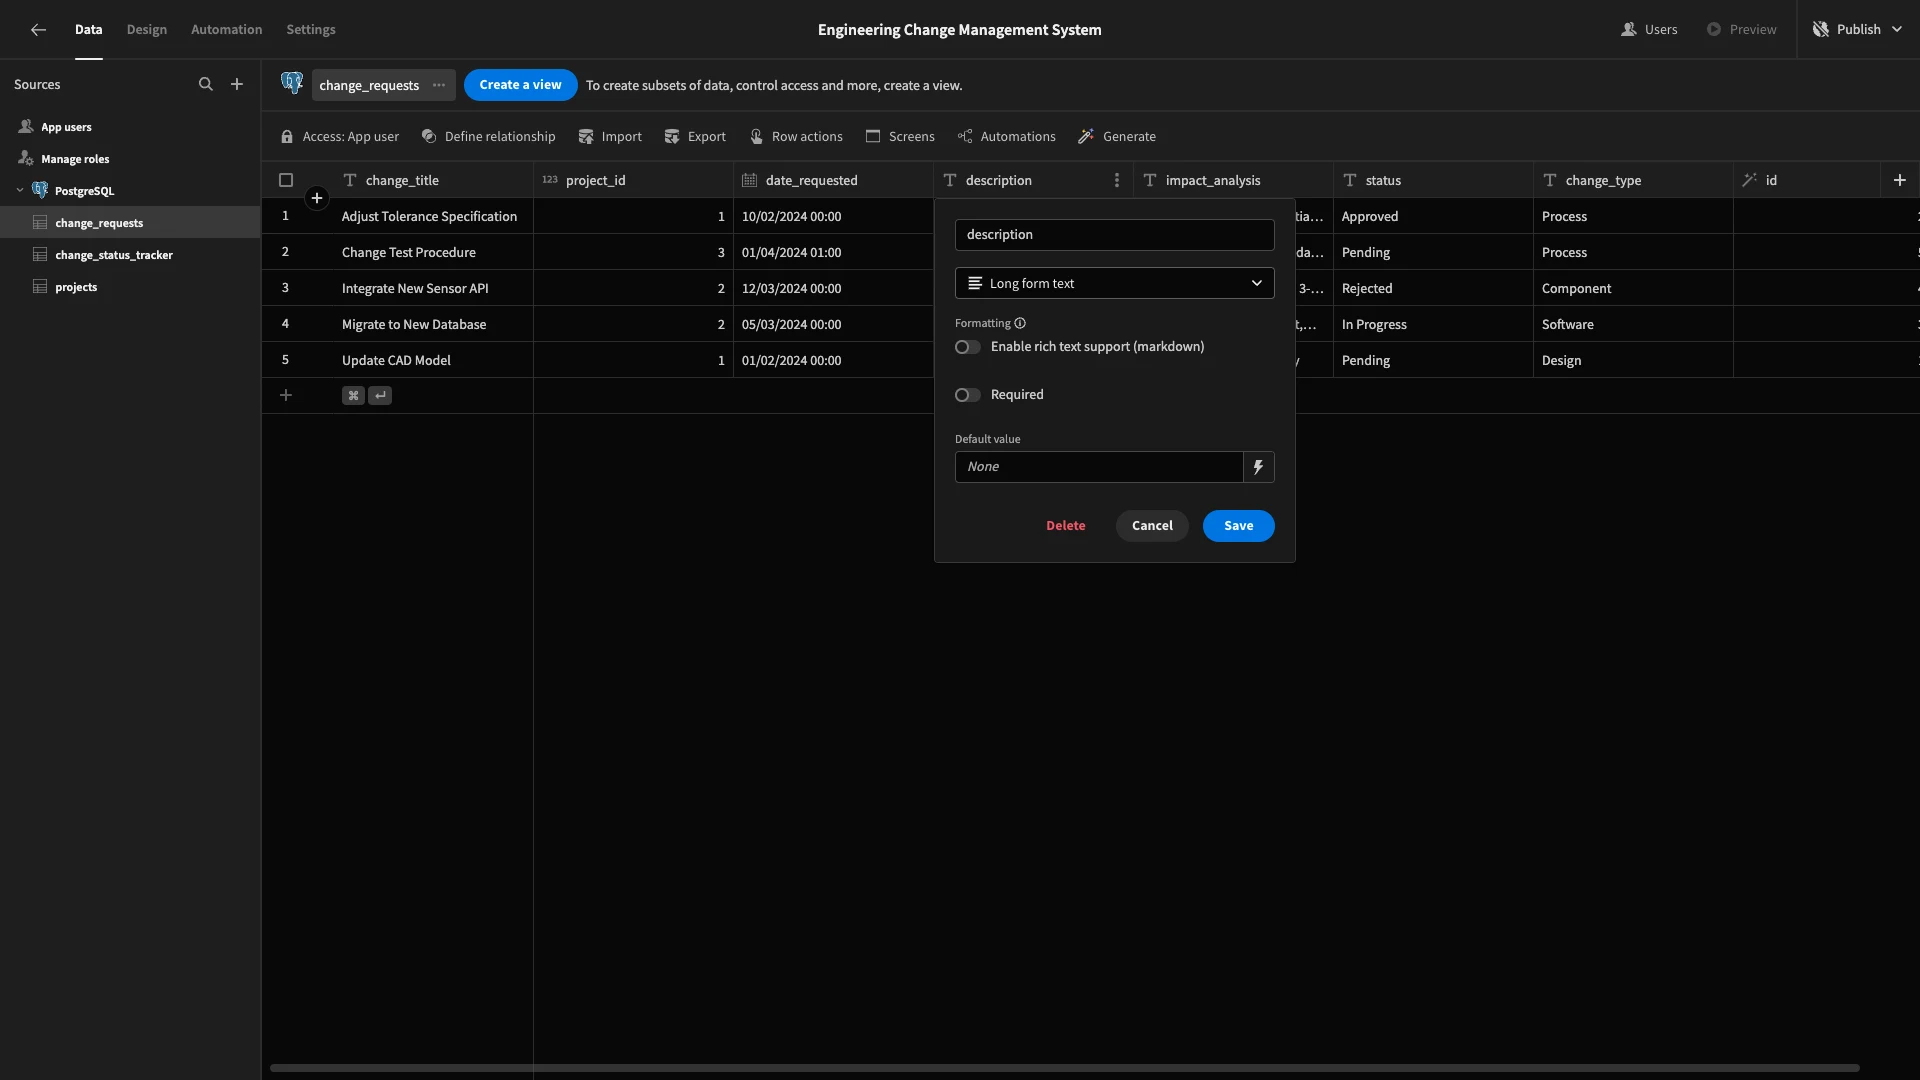Go back using the left arrow icon
This screenshot has height=1080, width=1920.
(x=38, y=30)
